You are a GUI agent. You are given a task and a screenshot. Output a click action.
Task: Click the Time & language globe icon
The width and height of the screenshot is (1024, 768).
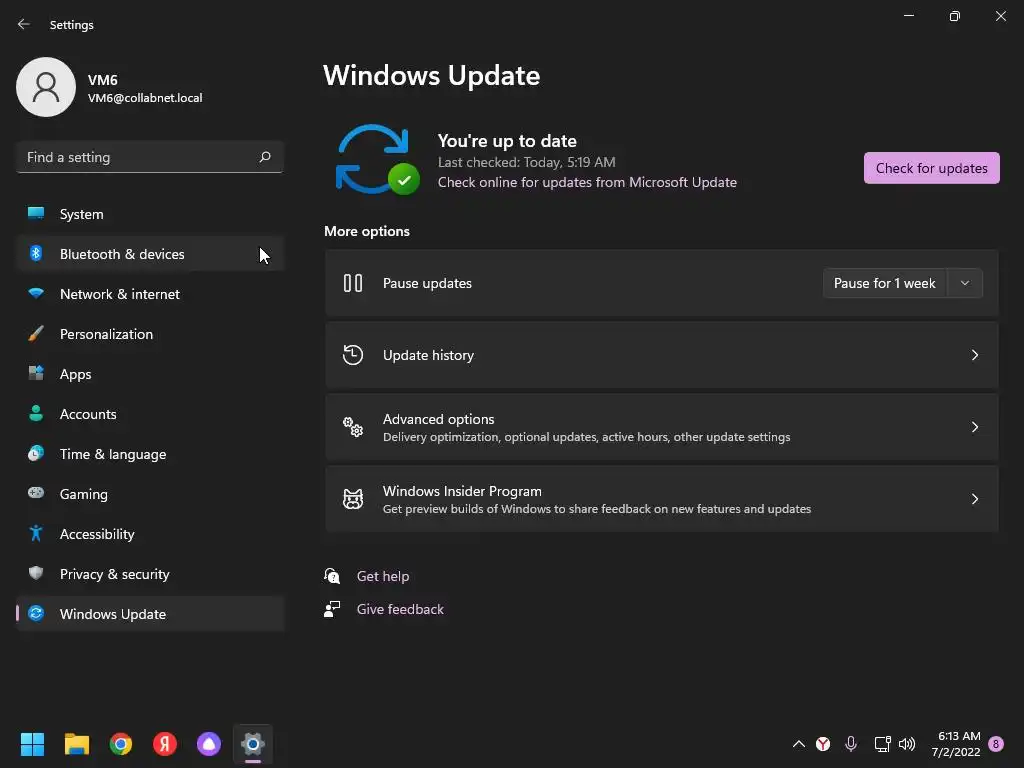(x=36, y=453)
